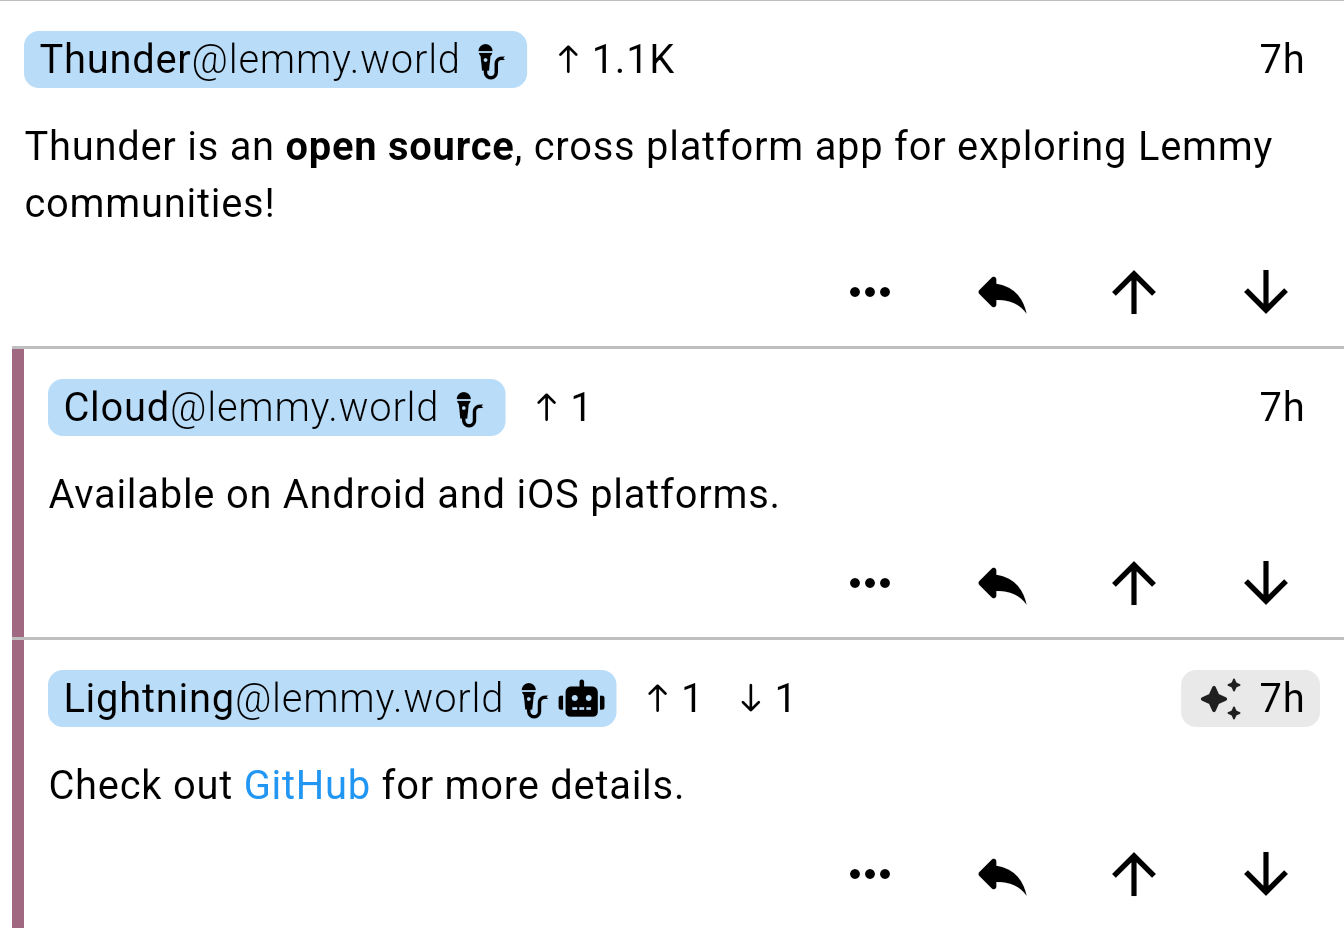Image resolution: width=1344 pixels, height=928 pixels.
Task: Open Lightning@lemmy.world user profile
Action: (282, 699)
